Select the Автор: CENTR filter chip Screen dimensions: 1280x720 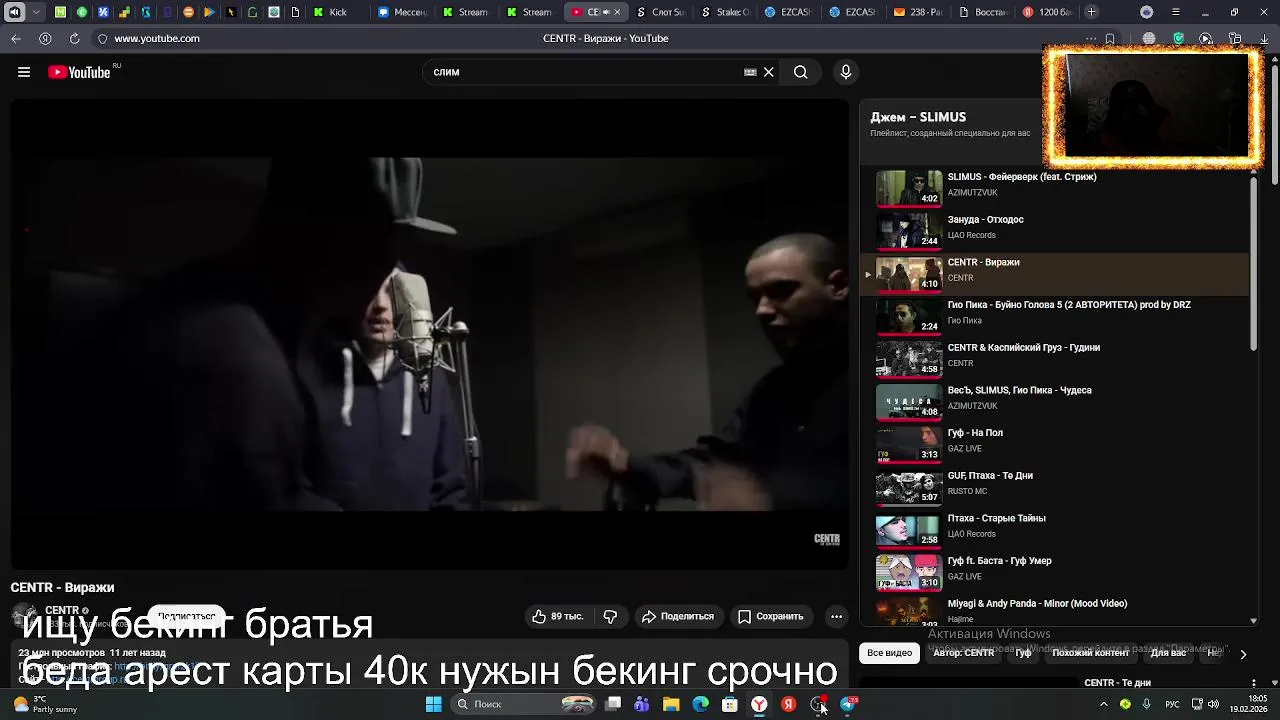pyautogui.click(x=964, y=653)
